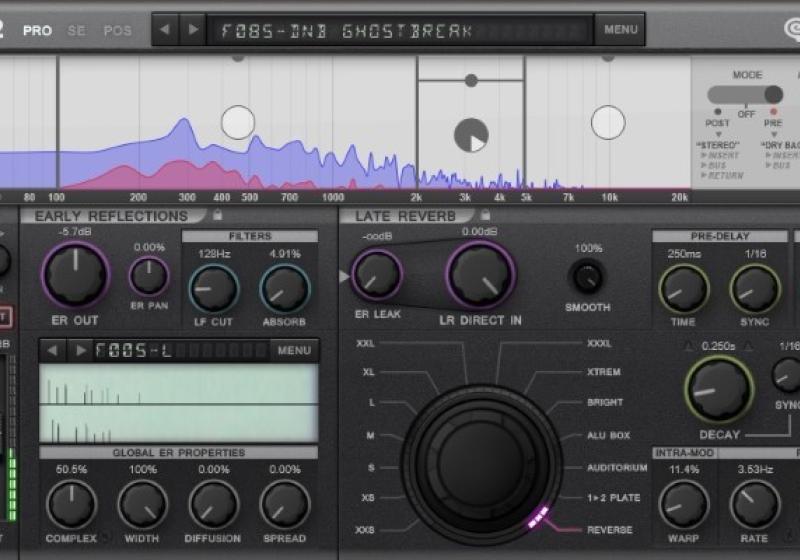This screenshot has height=560, width=800.
Task: Switch to the SE view tab
Action: pyautogui.click(x=77, y=31)
